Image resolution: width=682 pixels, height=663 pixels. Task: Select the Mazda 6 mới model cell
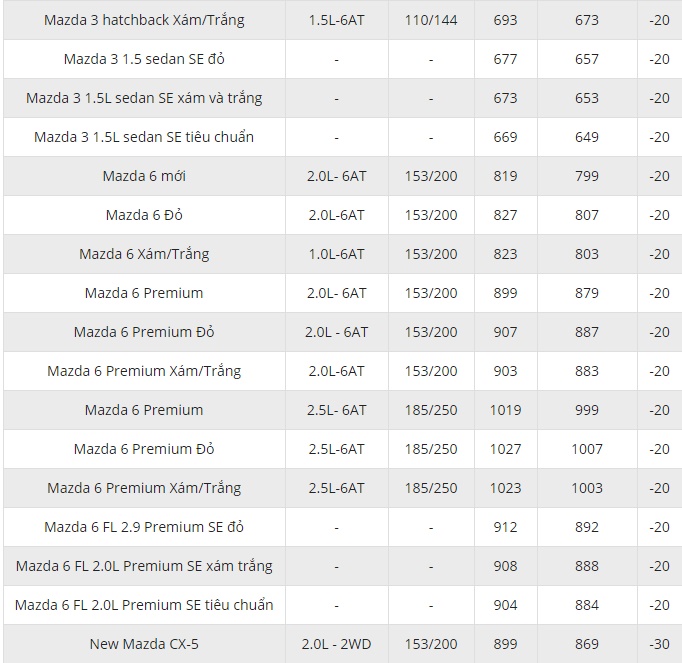pyautogui.click(x=144, y=176)
